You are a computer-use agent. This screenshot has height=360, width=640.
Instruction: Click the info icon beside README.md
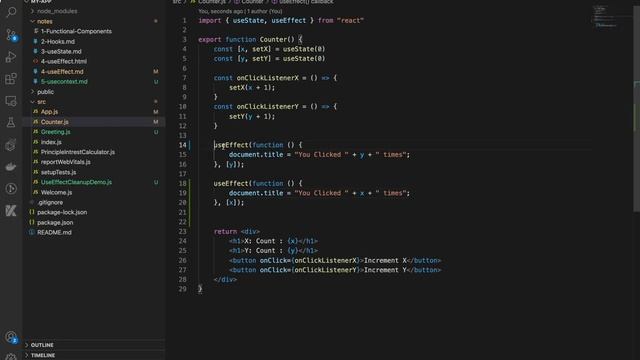(x=32, y=232)
